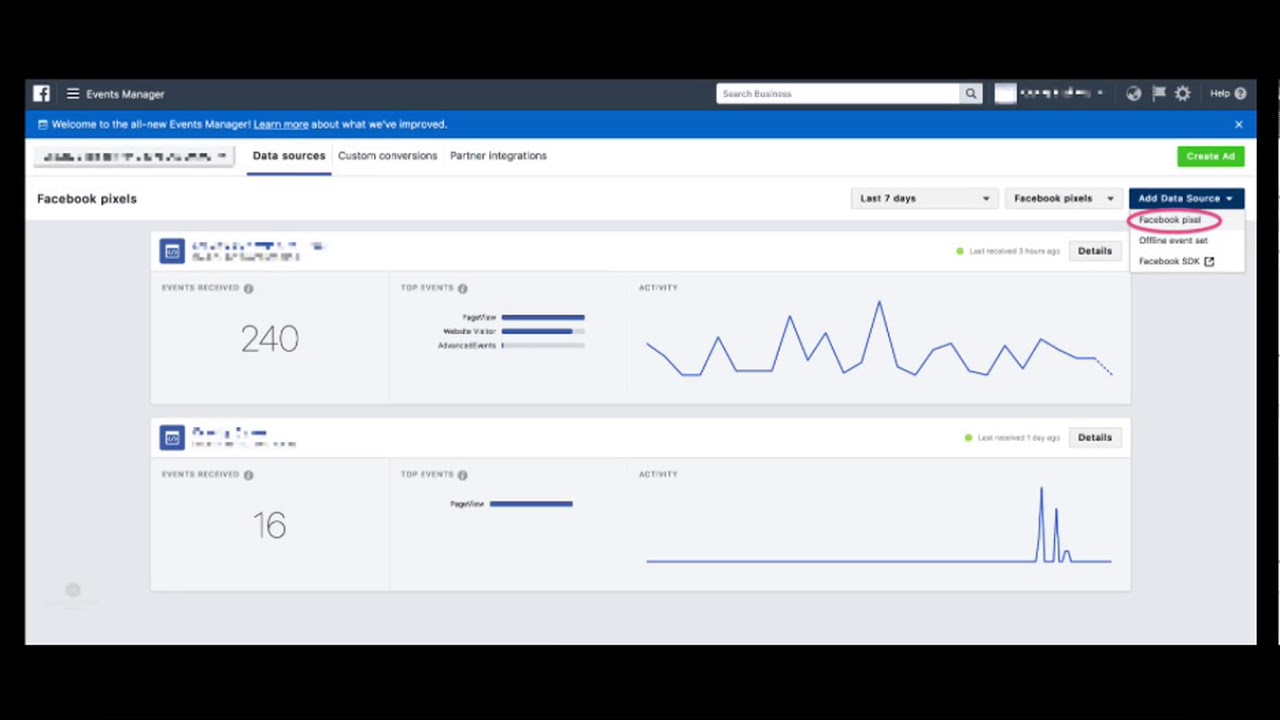1280x720 pixels.
Task: Click the 240 events received number
Action: coord(269,339)
